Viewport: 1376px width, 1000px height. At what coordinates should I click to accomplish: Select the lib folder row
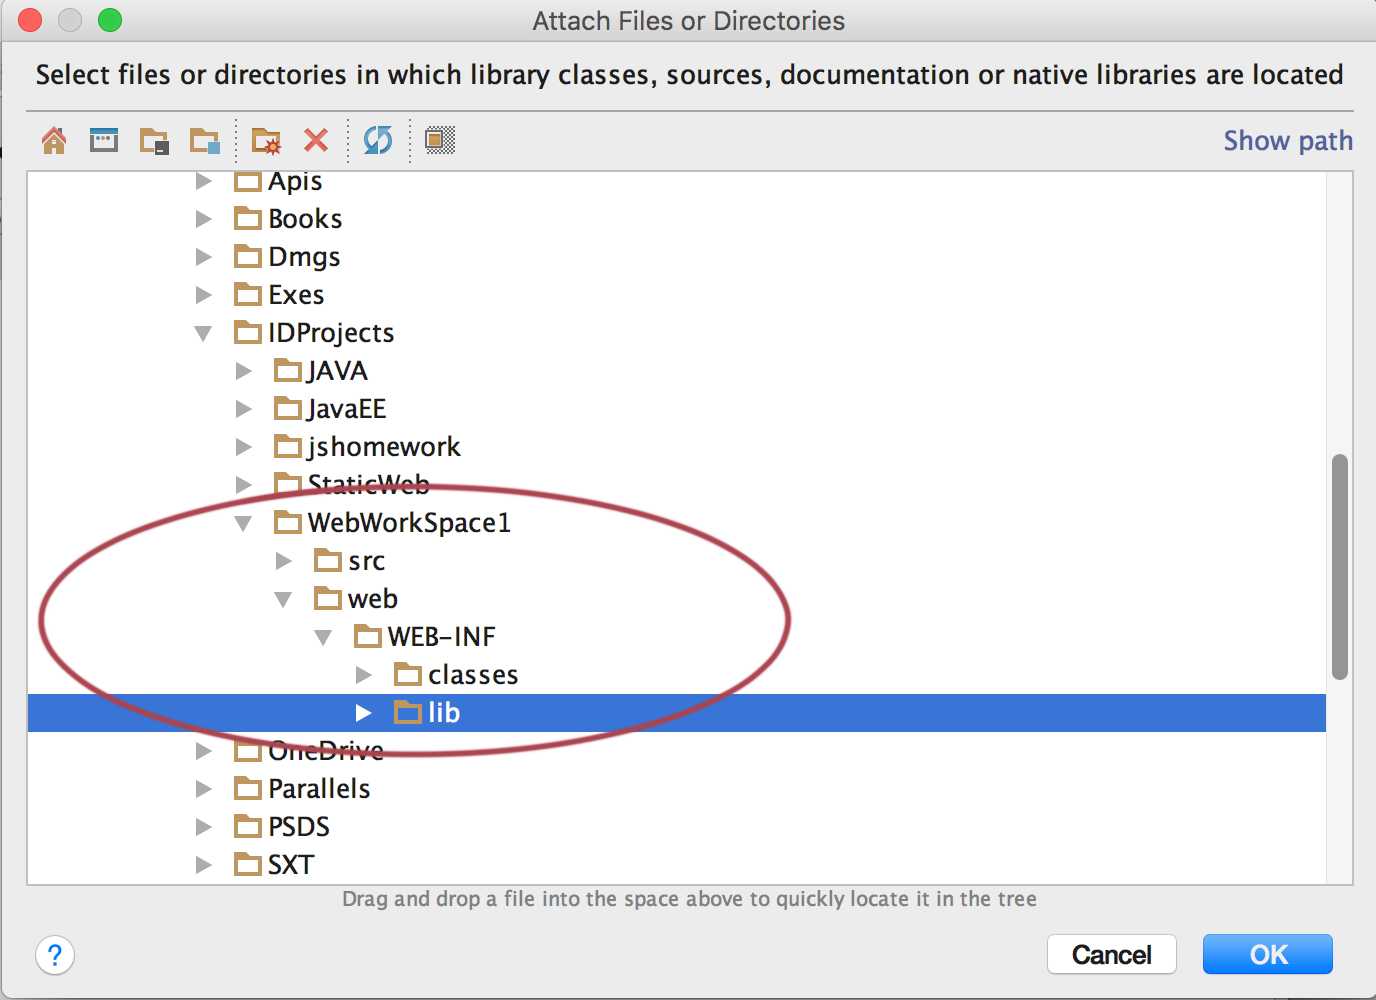(677, 713)
